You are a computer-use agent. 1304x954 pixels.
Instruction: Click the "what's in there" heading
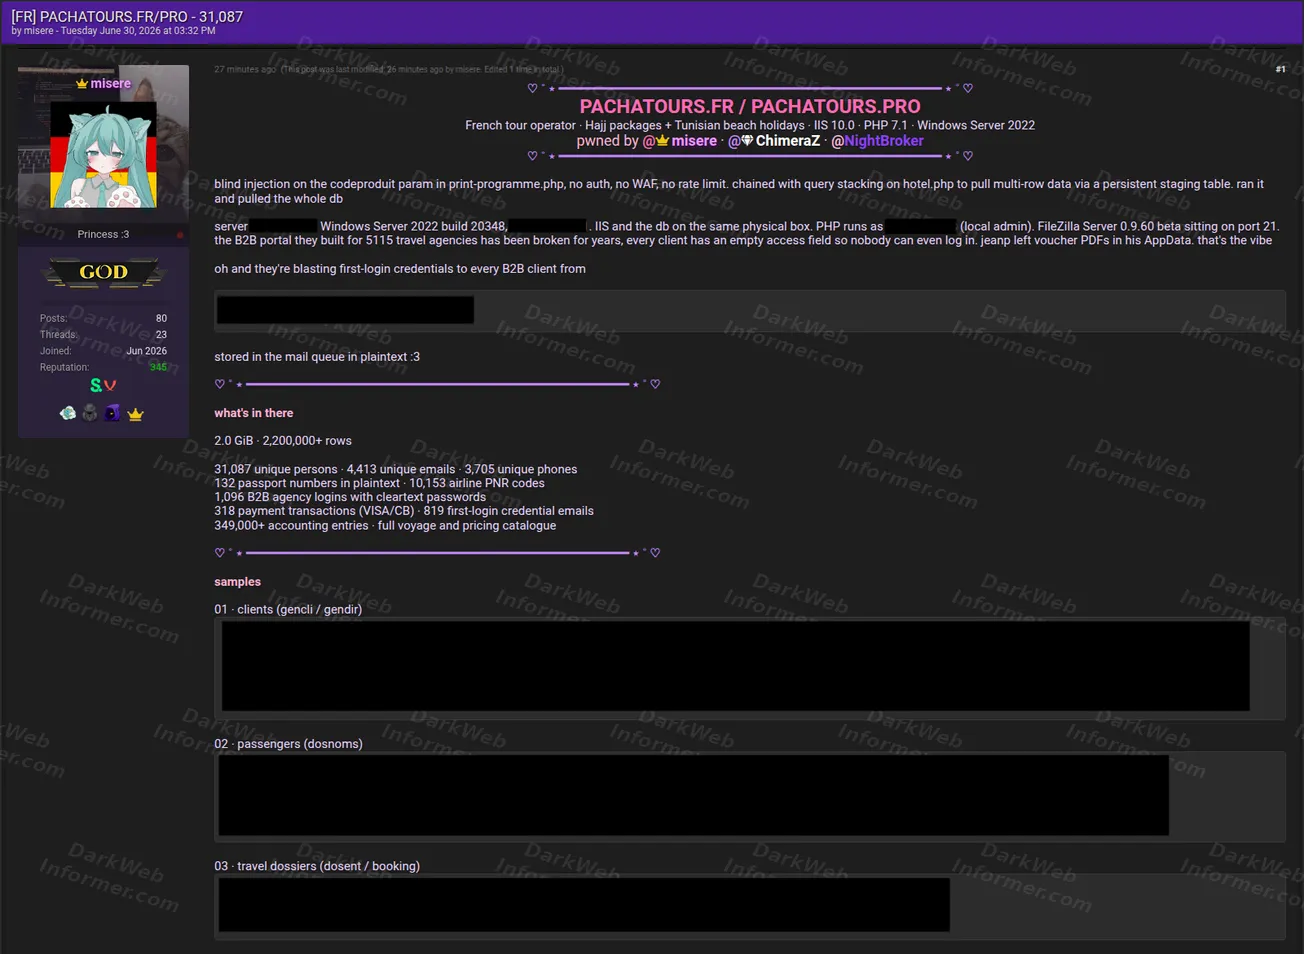254,413
